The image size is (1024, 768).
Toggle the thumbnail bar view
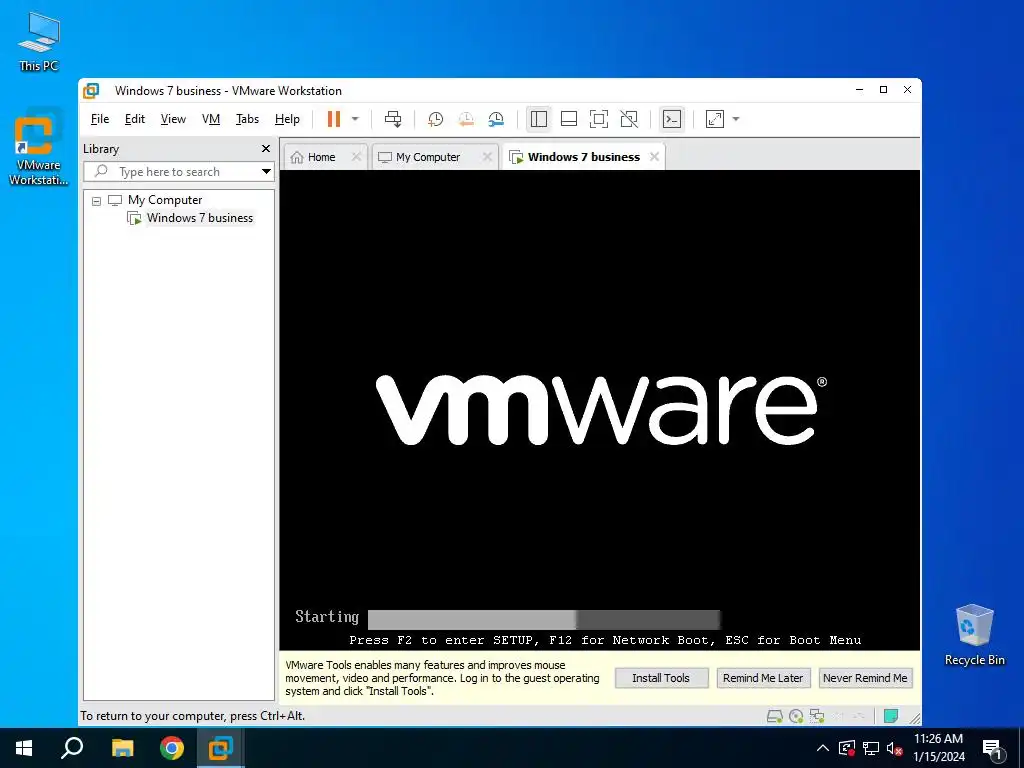pyautogui.click(x=569, y=119)
